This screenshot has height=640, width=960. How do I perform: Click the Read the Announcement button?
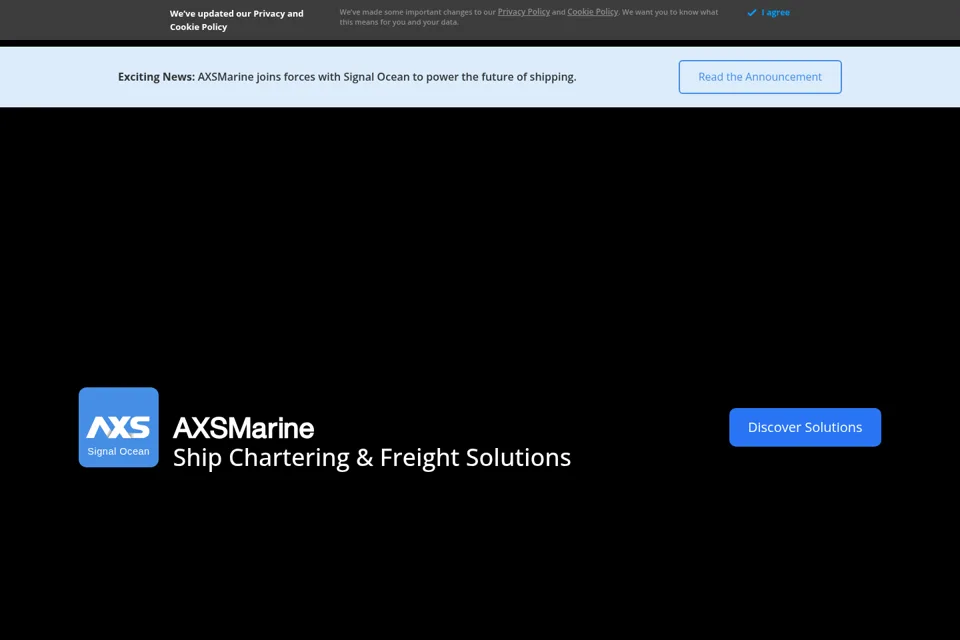tap(760, 77)
